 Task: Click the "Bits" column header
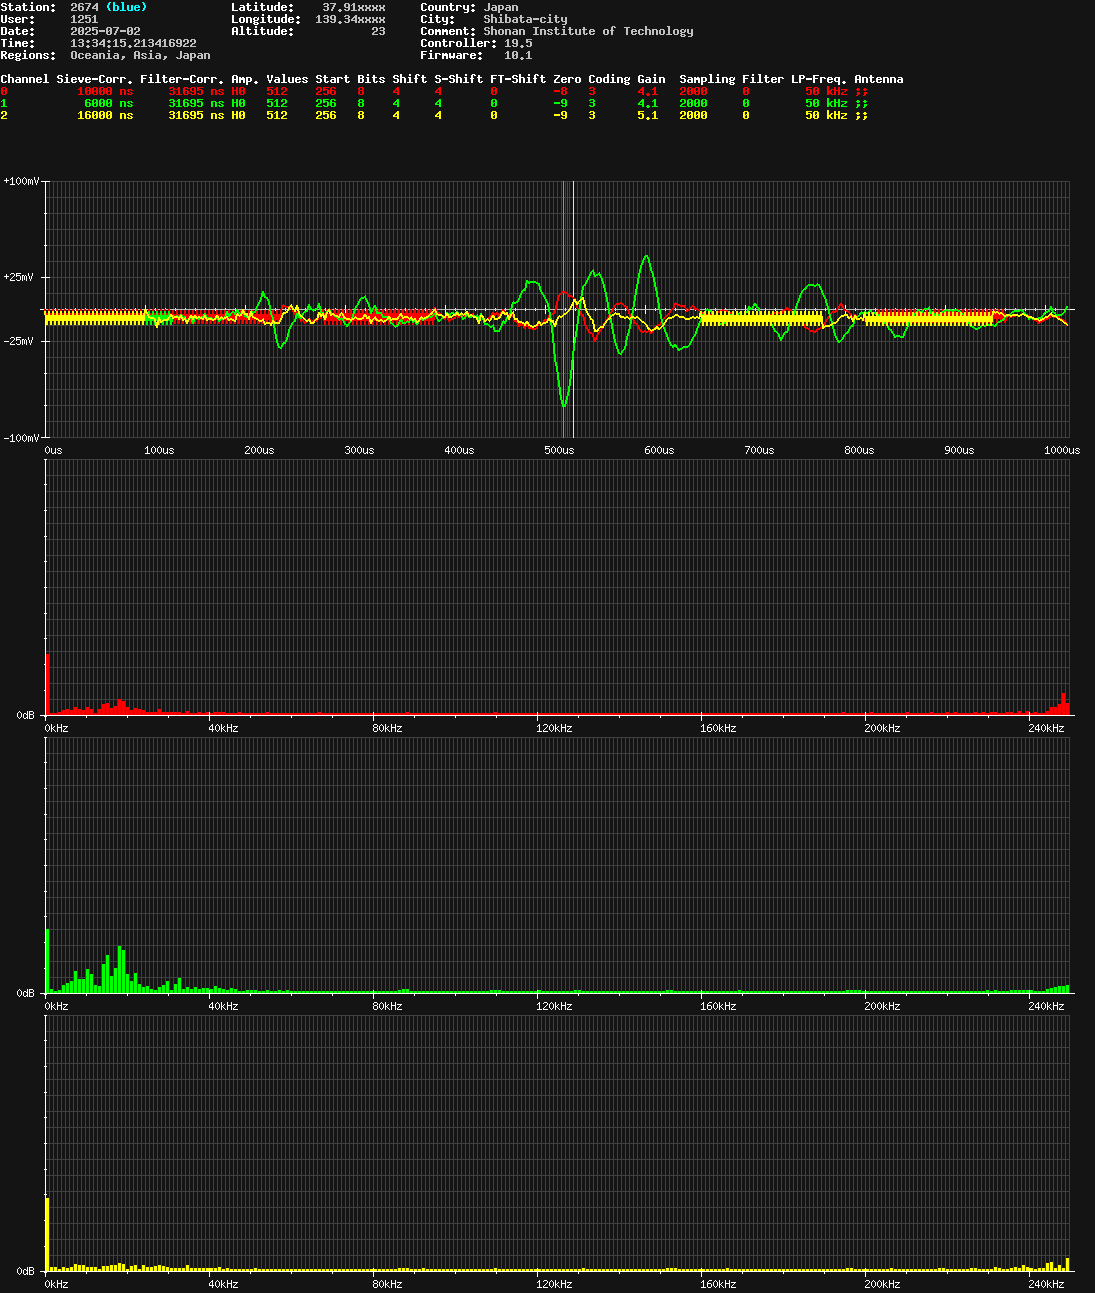pos(371,79)
